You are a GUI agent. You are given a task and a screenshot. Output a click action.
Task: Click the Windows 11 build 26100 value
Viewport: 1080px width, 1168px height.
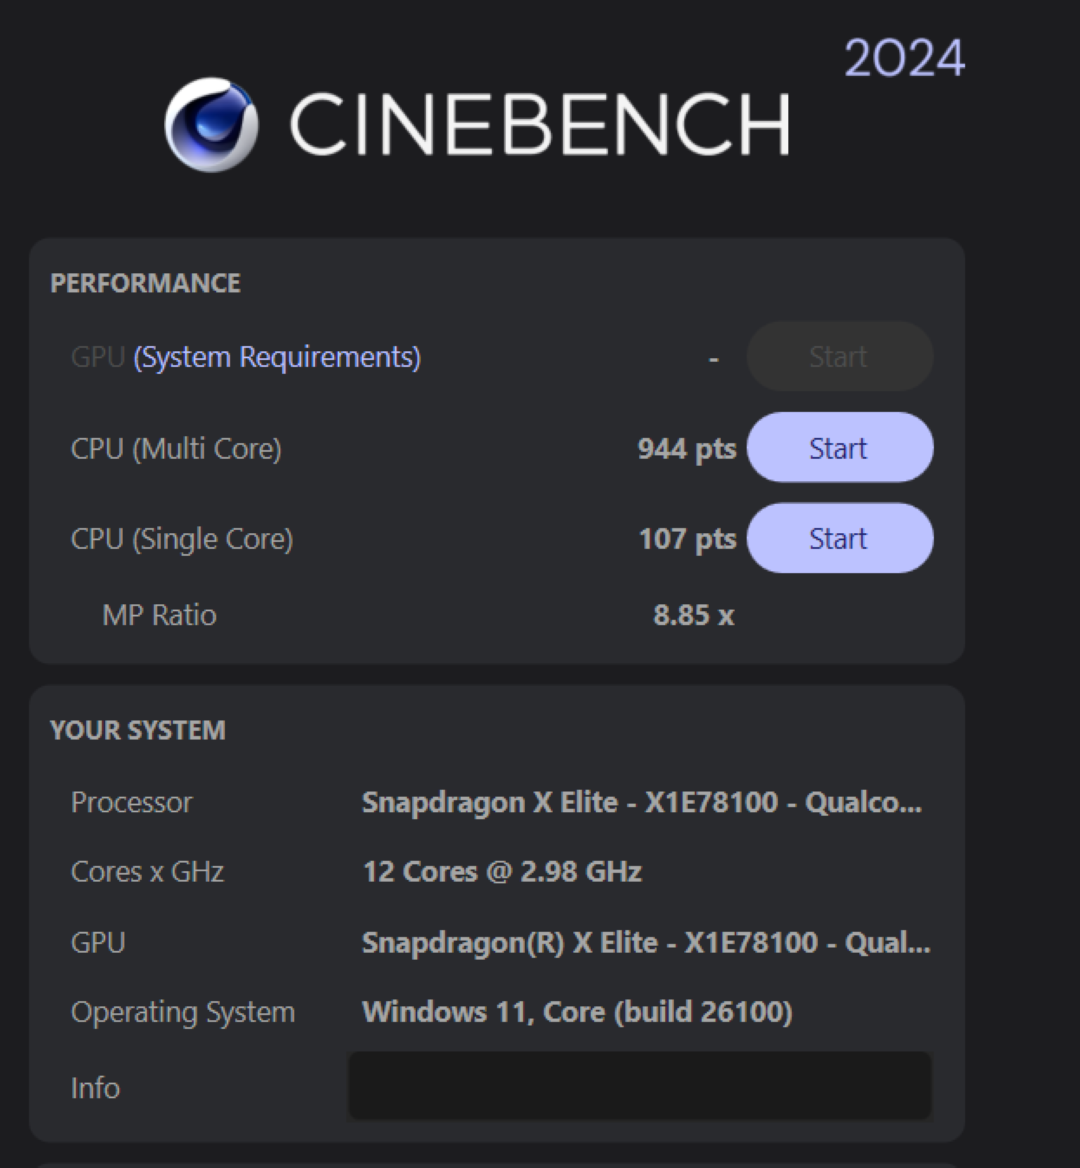point(577,1012)
